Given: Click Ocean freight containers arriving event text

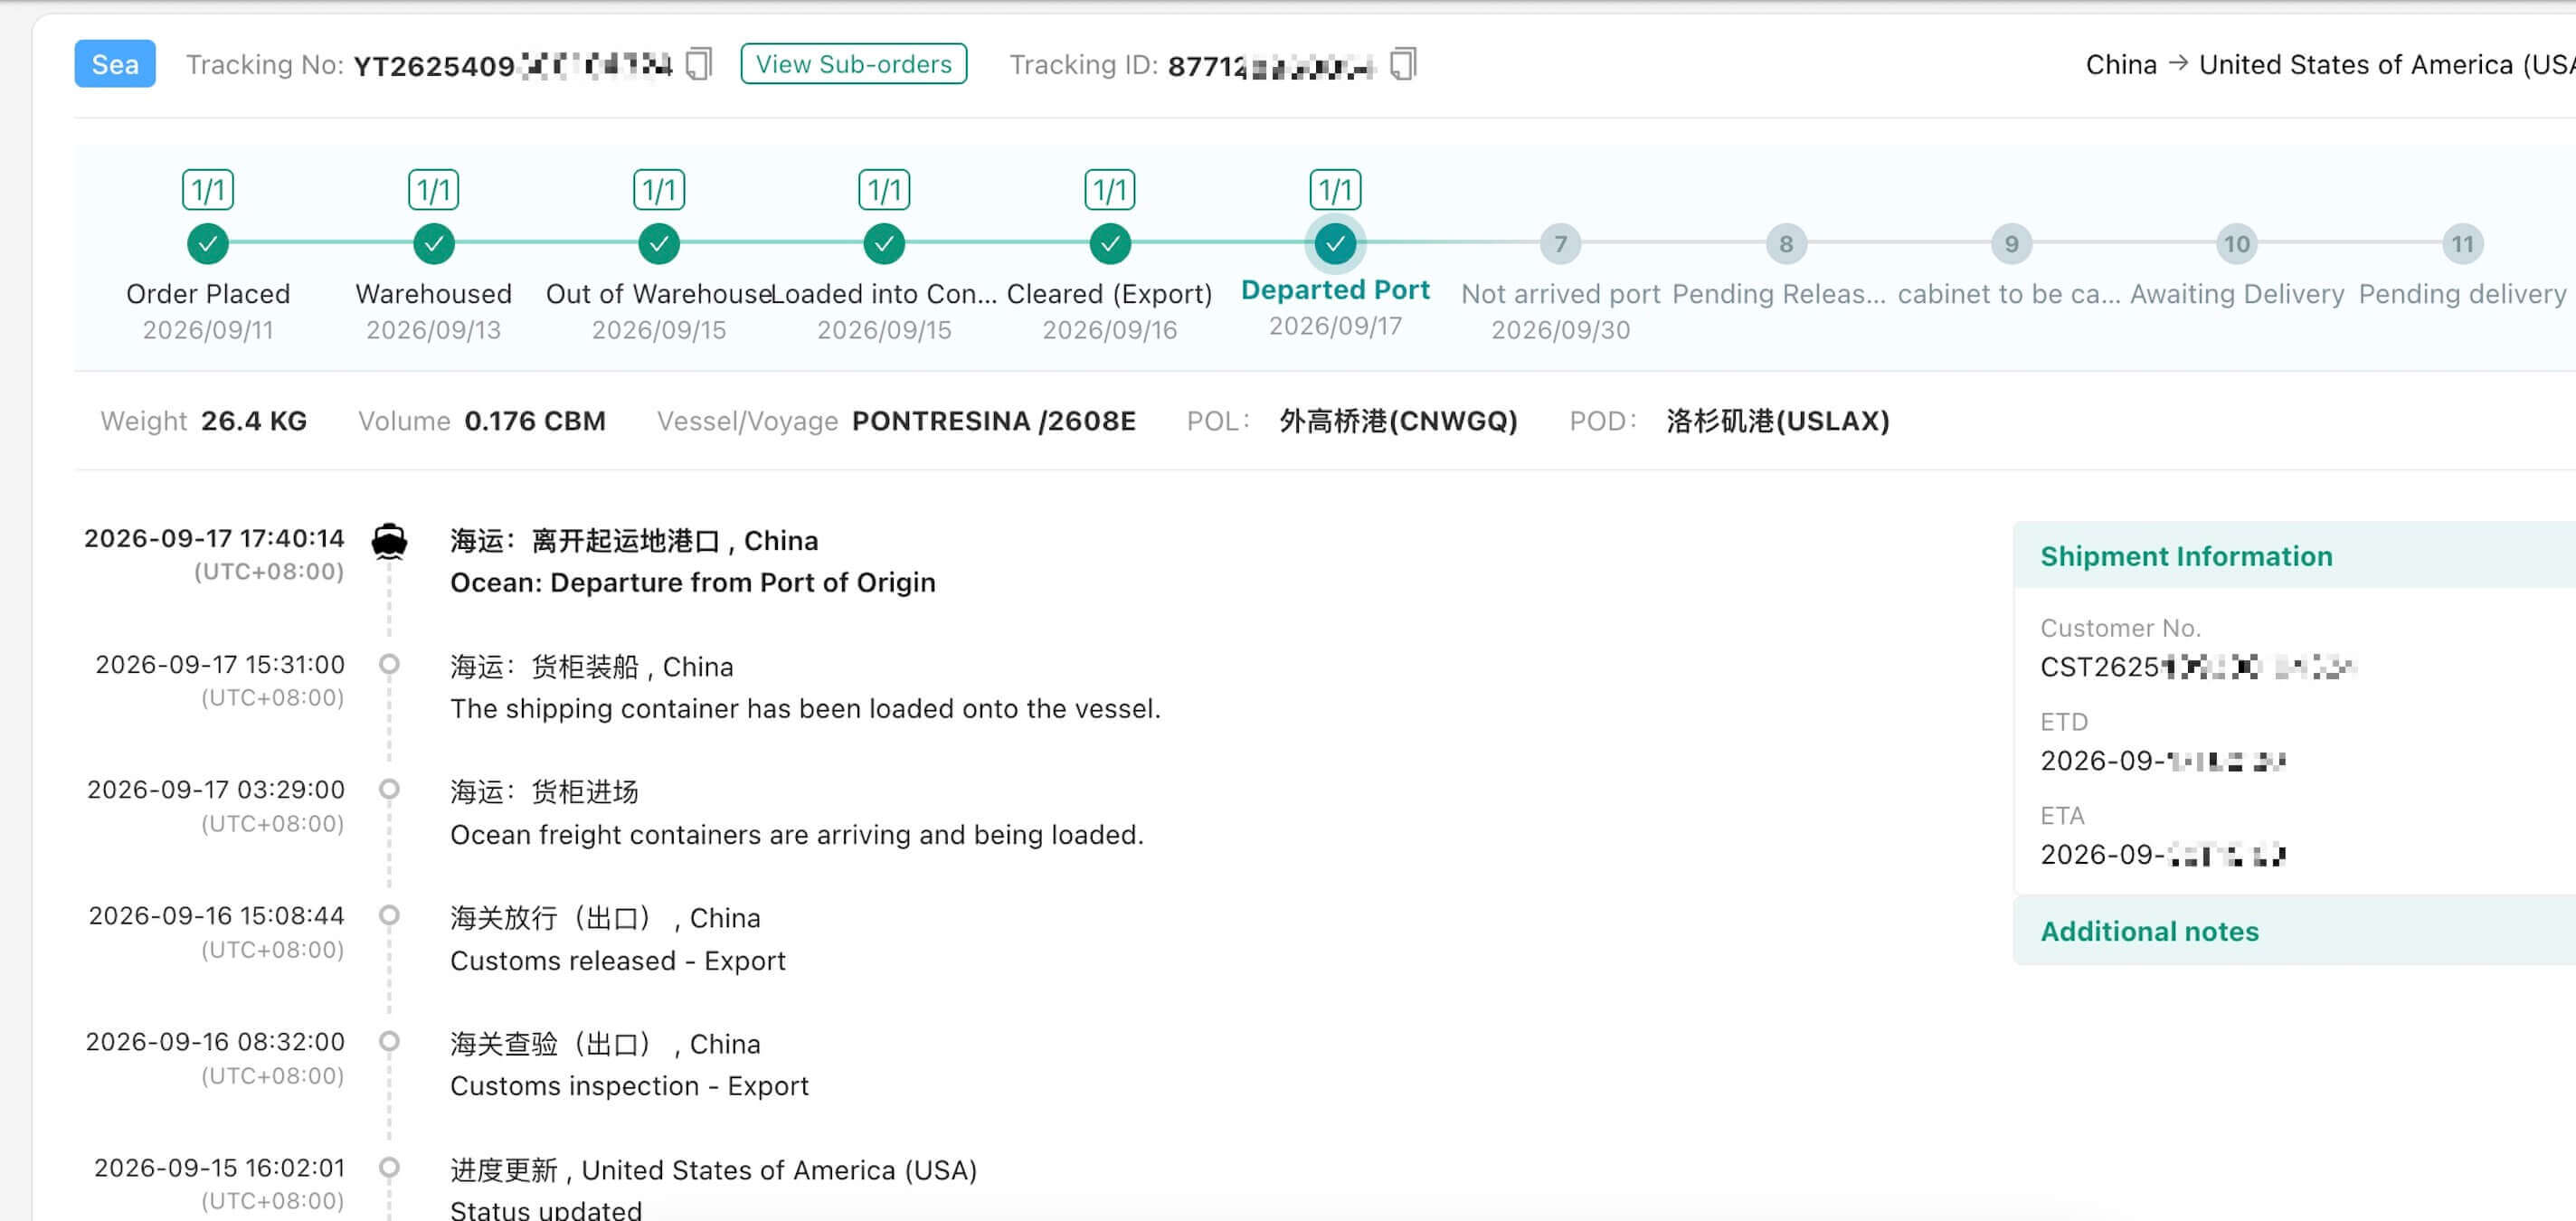Looking at the screenshot, I should point(797,835).
